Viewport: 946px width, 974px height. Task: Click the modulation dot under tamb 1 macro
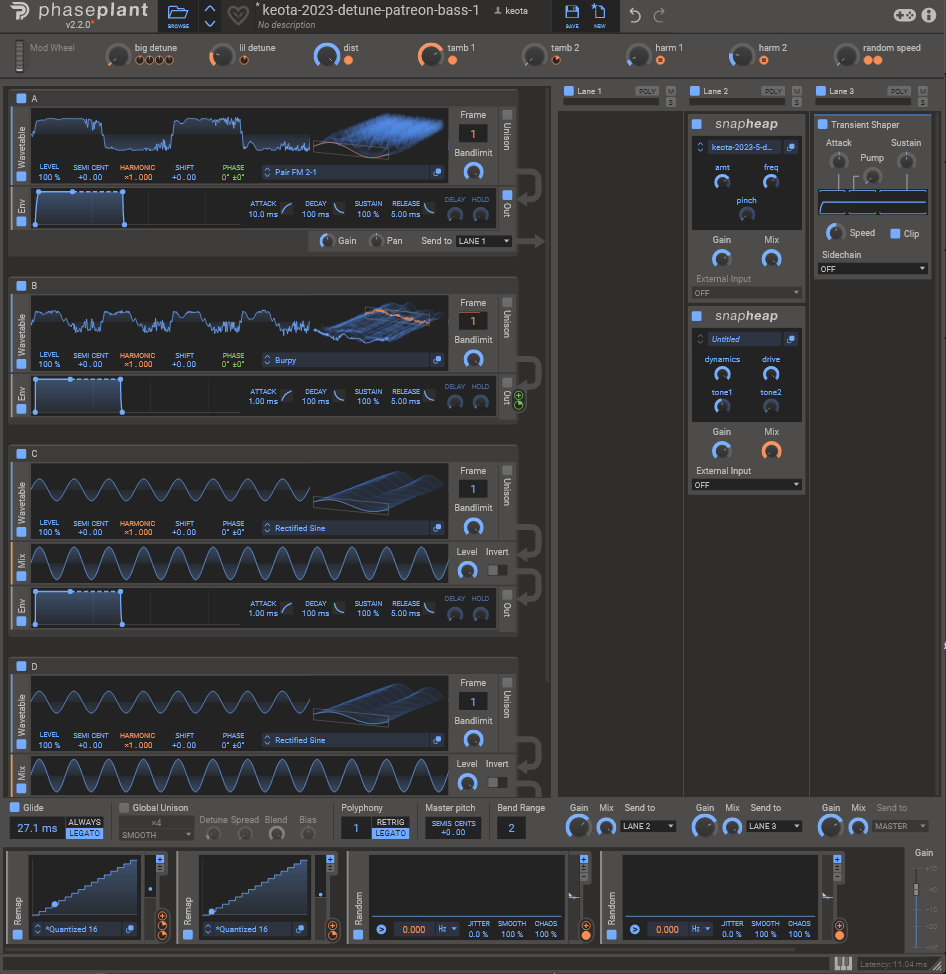(452, 60)
